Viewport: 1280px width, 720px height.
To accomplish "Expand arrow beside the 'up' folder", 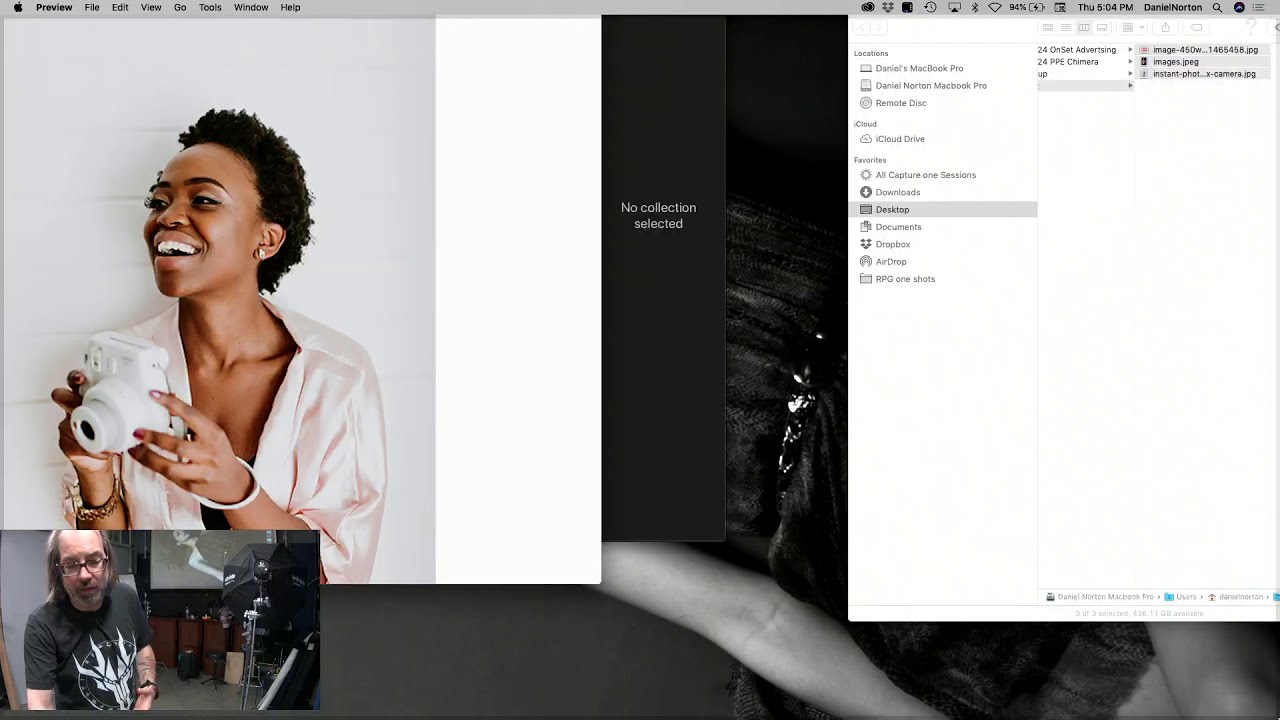I will 1130,74.
